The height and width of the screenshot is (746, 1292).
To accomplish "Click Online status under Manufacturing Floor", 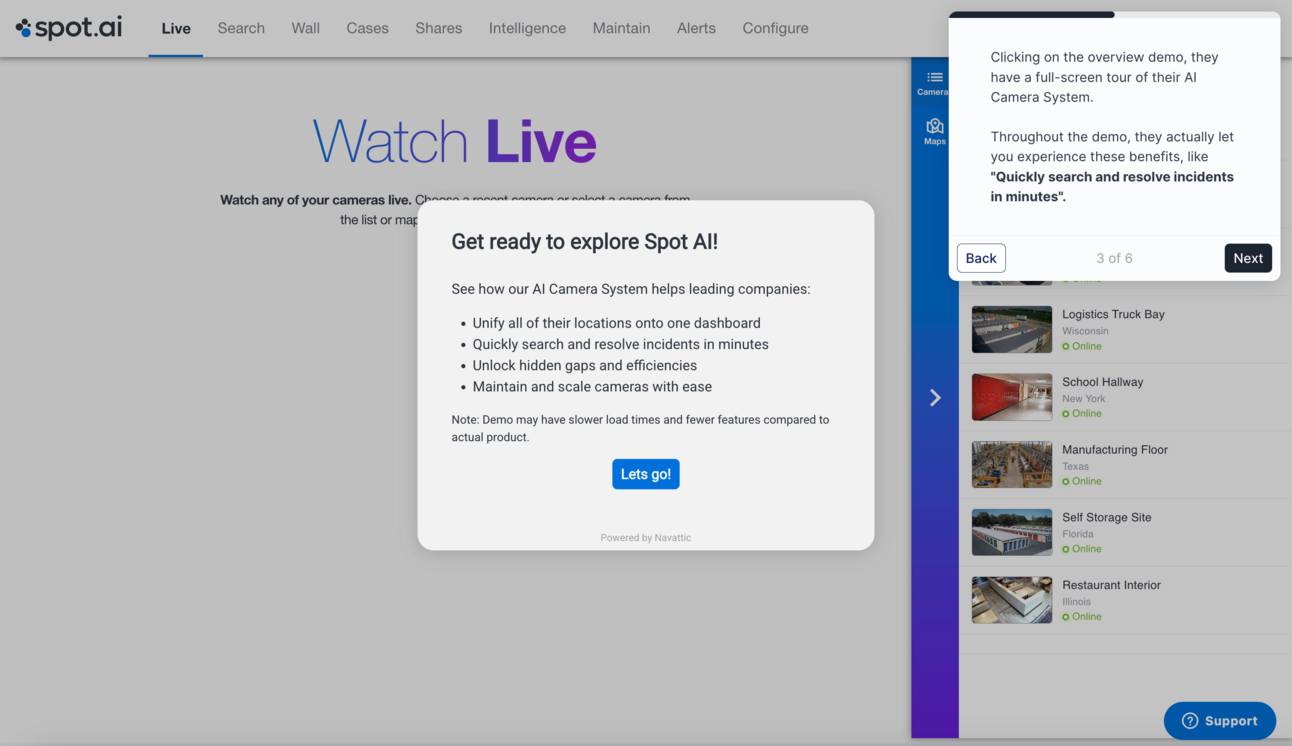I will (1082, 481).
